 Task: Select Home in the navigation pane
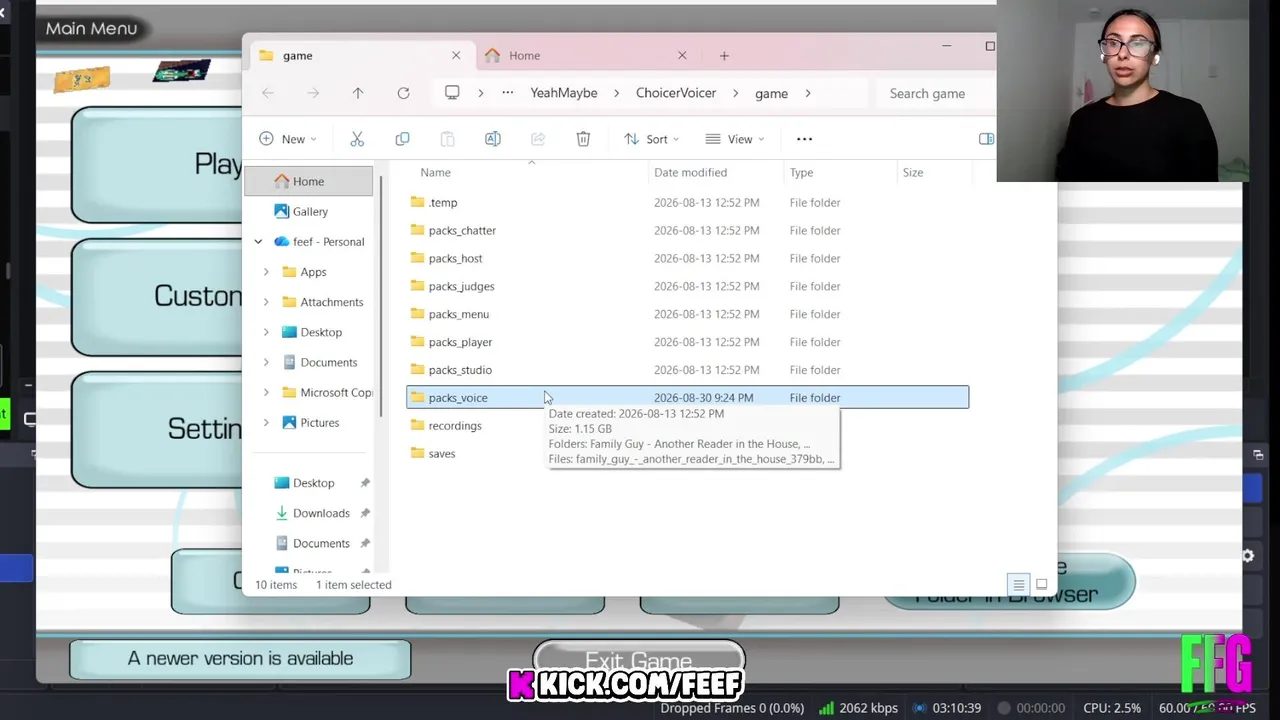point(309,181)
